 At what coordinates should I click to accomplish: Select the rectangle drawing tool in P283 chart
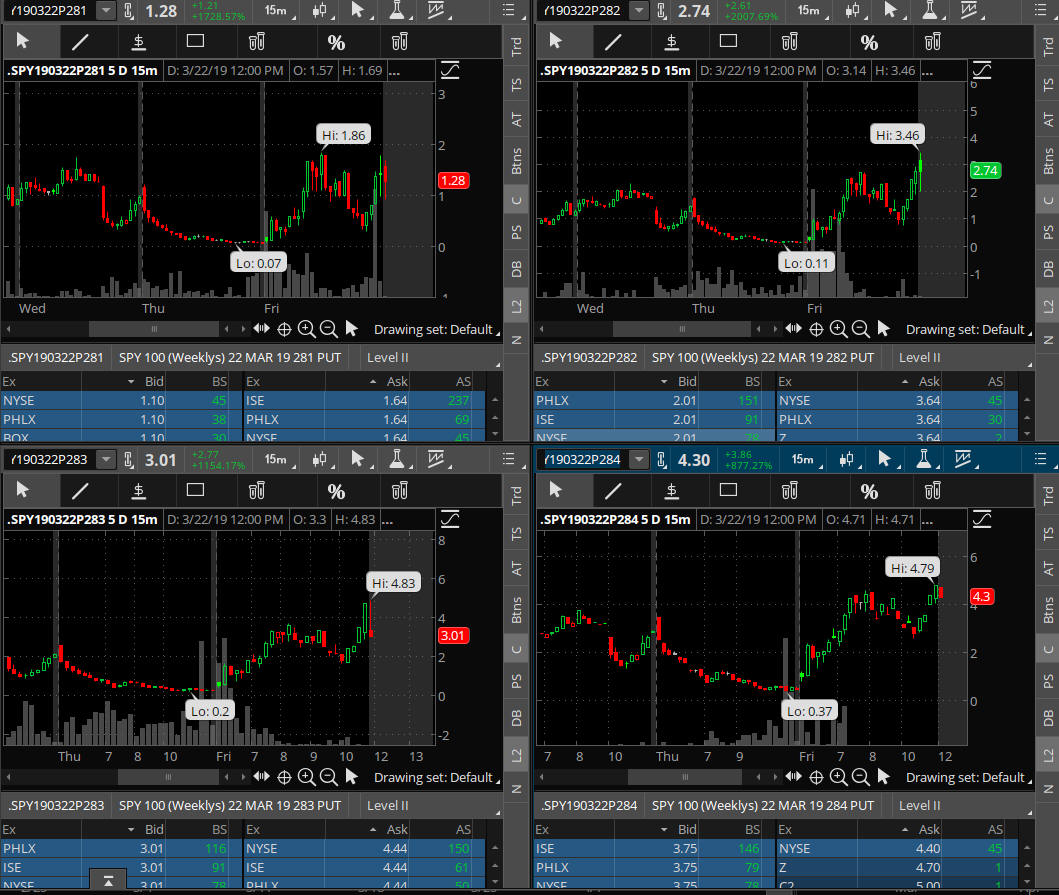click(x=195, y=490)
